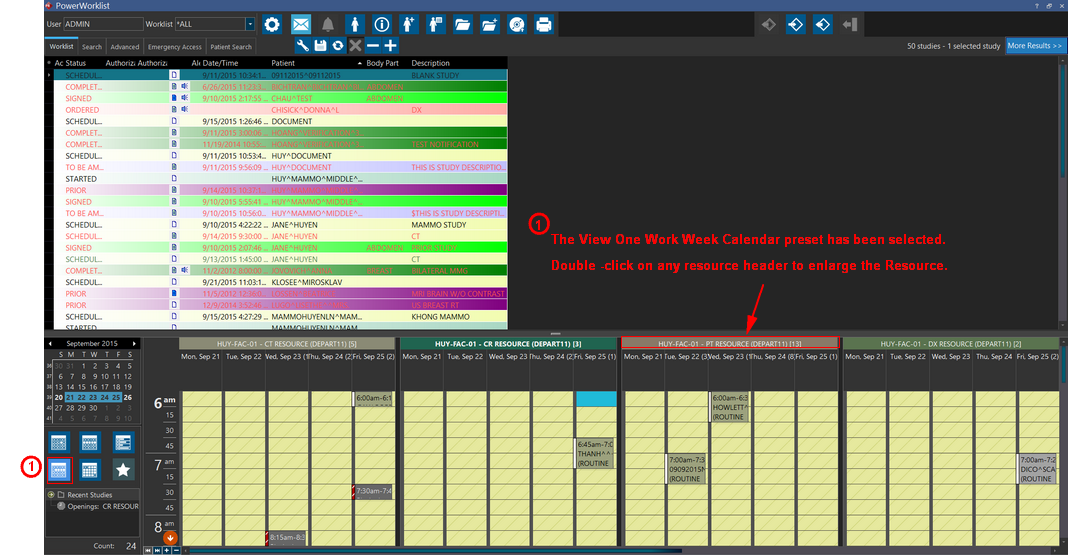
Task: Click the floppy disk save icon
Action: [320, 46]
